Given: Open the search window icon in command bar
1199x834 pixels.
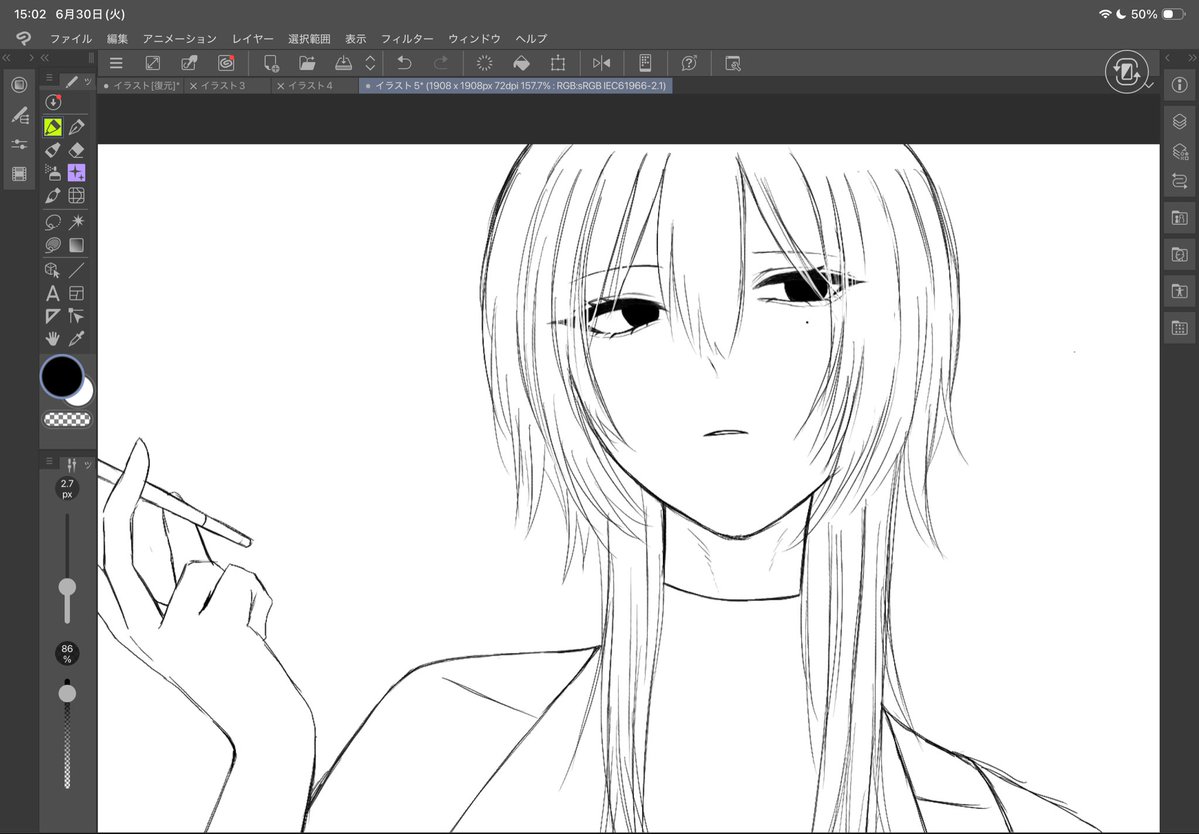Looking at the screenshot, I should [x=733, y=63].
